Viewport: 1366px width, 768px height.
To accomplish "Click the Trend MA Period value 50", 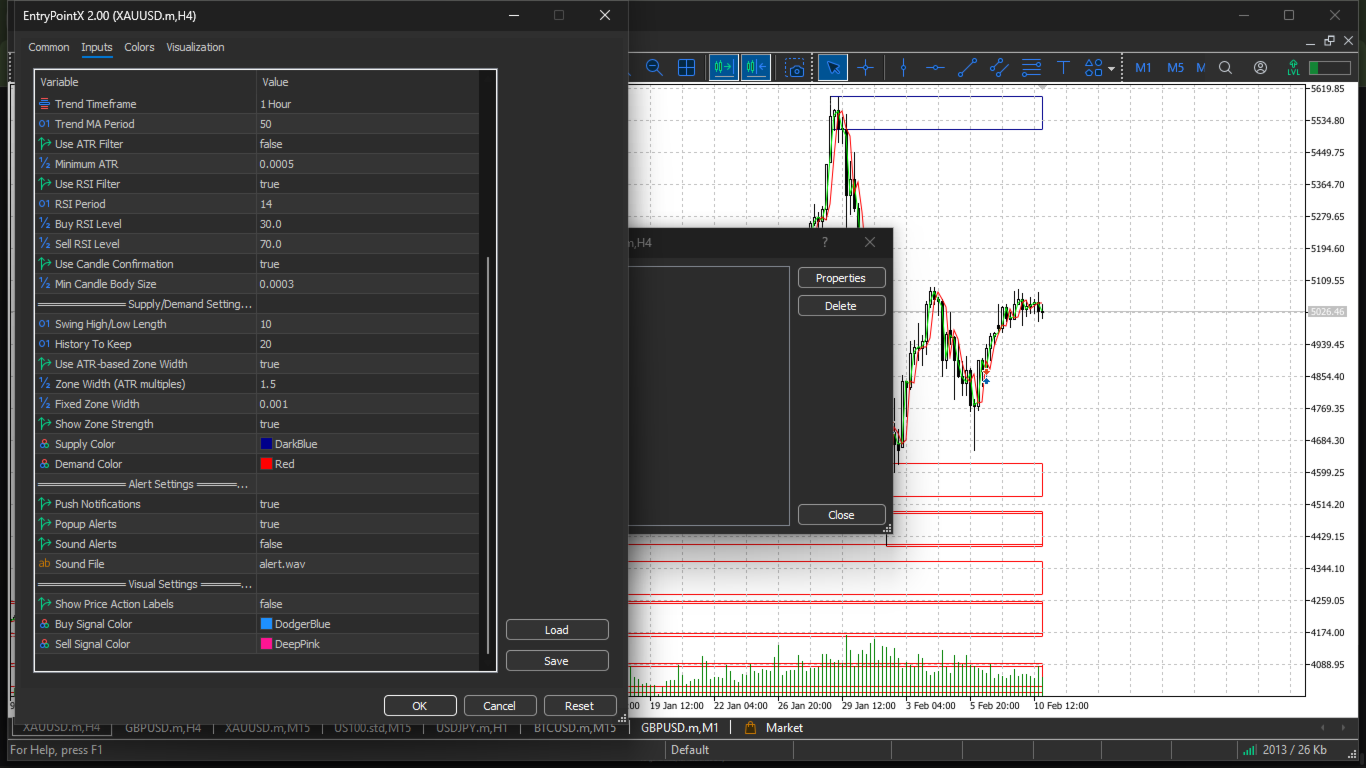I will tap(368, 124).
